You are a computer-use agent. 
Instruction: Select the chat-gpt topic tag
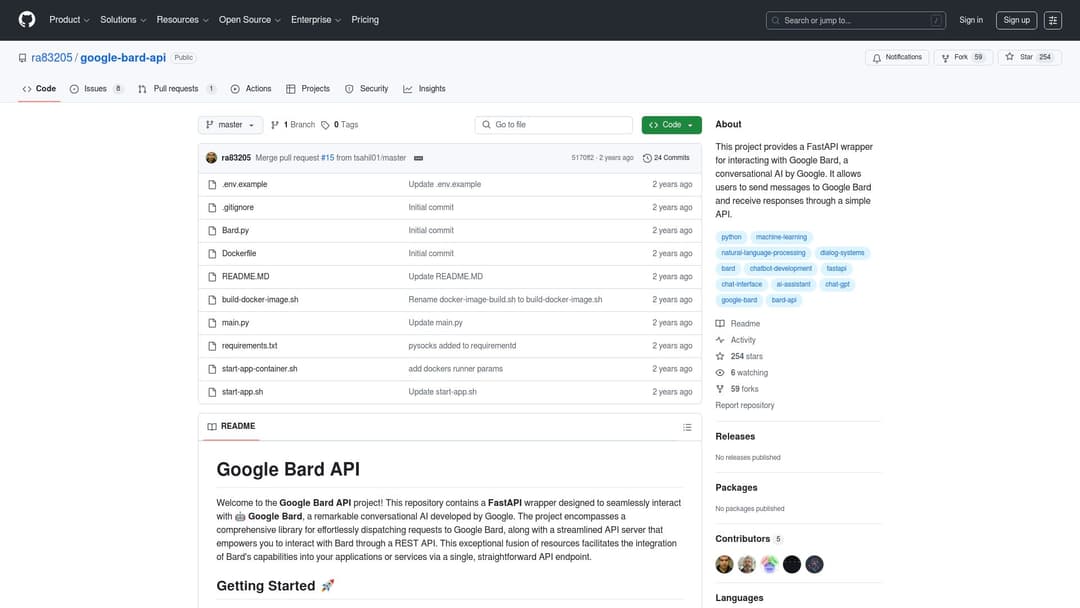[x=837, y=284]
